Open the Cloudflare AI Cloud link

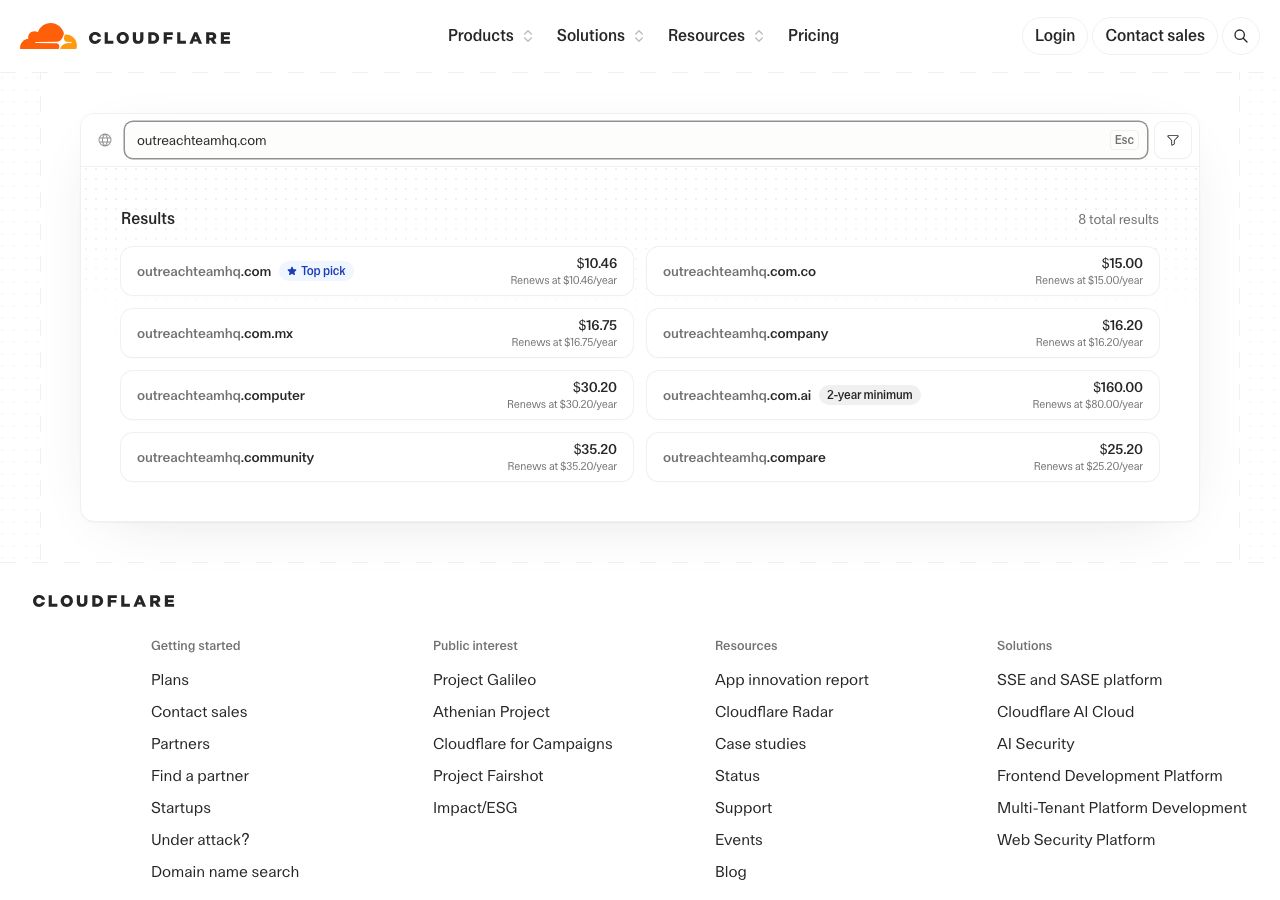tap(1065, 712)
